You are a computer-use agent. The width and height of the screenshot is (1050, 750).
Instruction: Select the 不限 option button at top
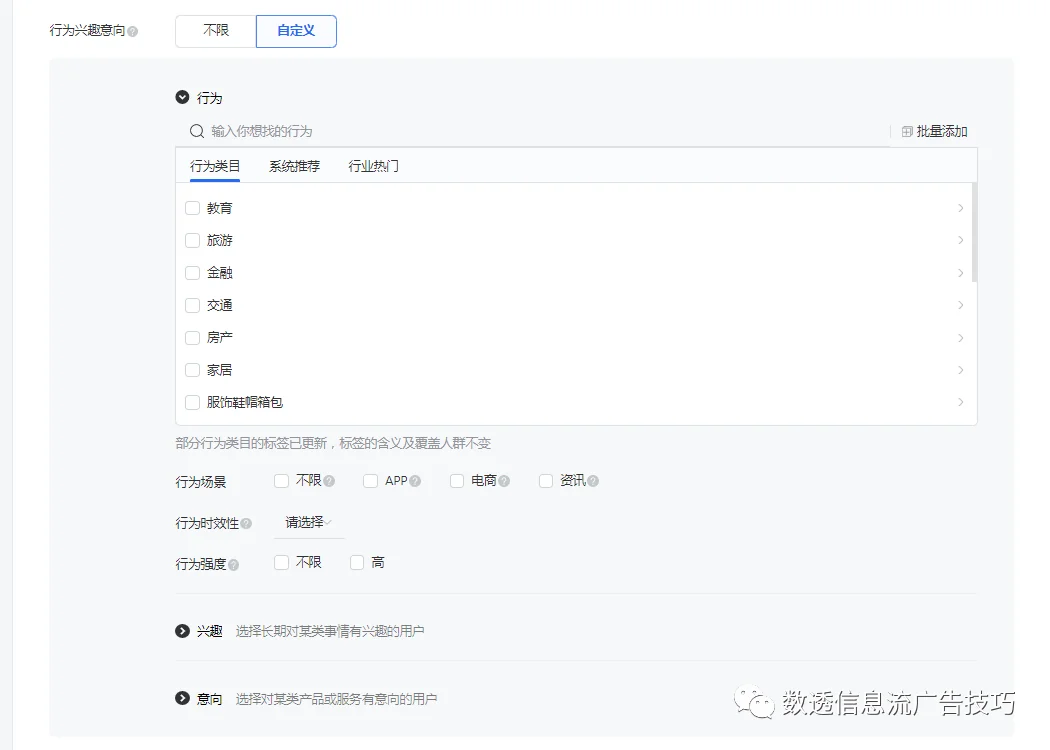216,31
